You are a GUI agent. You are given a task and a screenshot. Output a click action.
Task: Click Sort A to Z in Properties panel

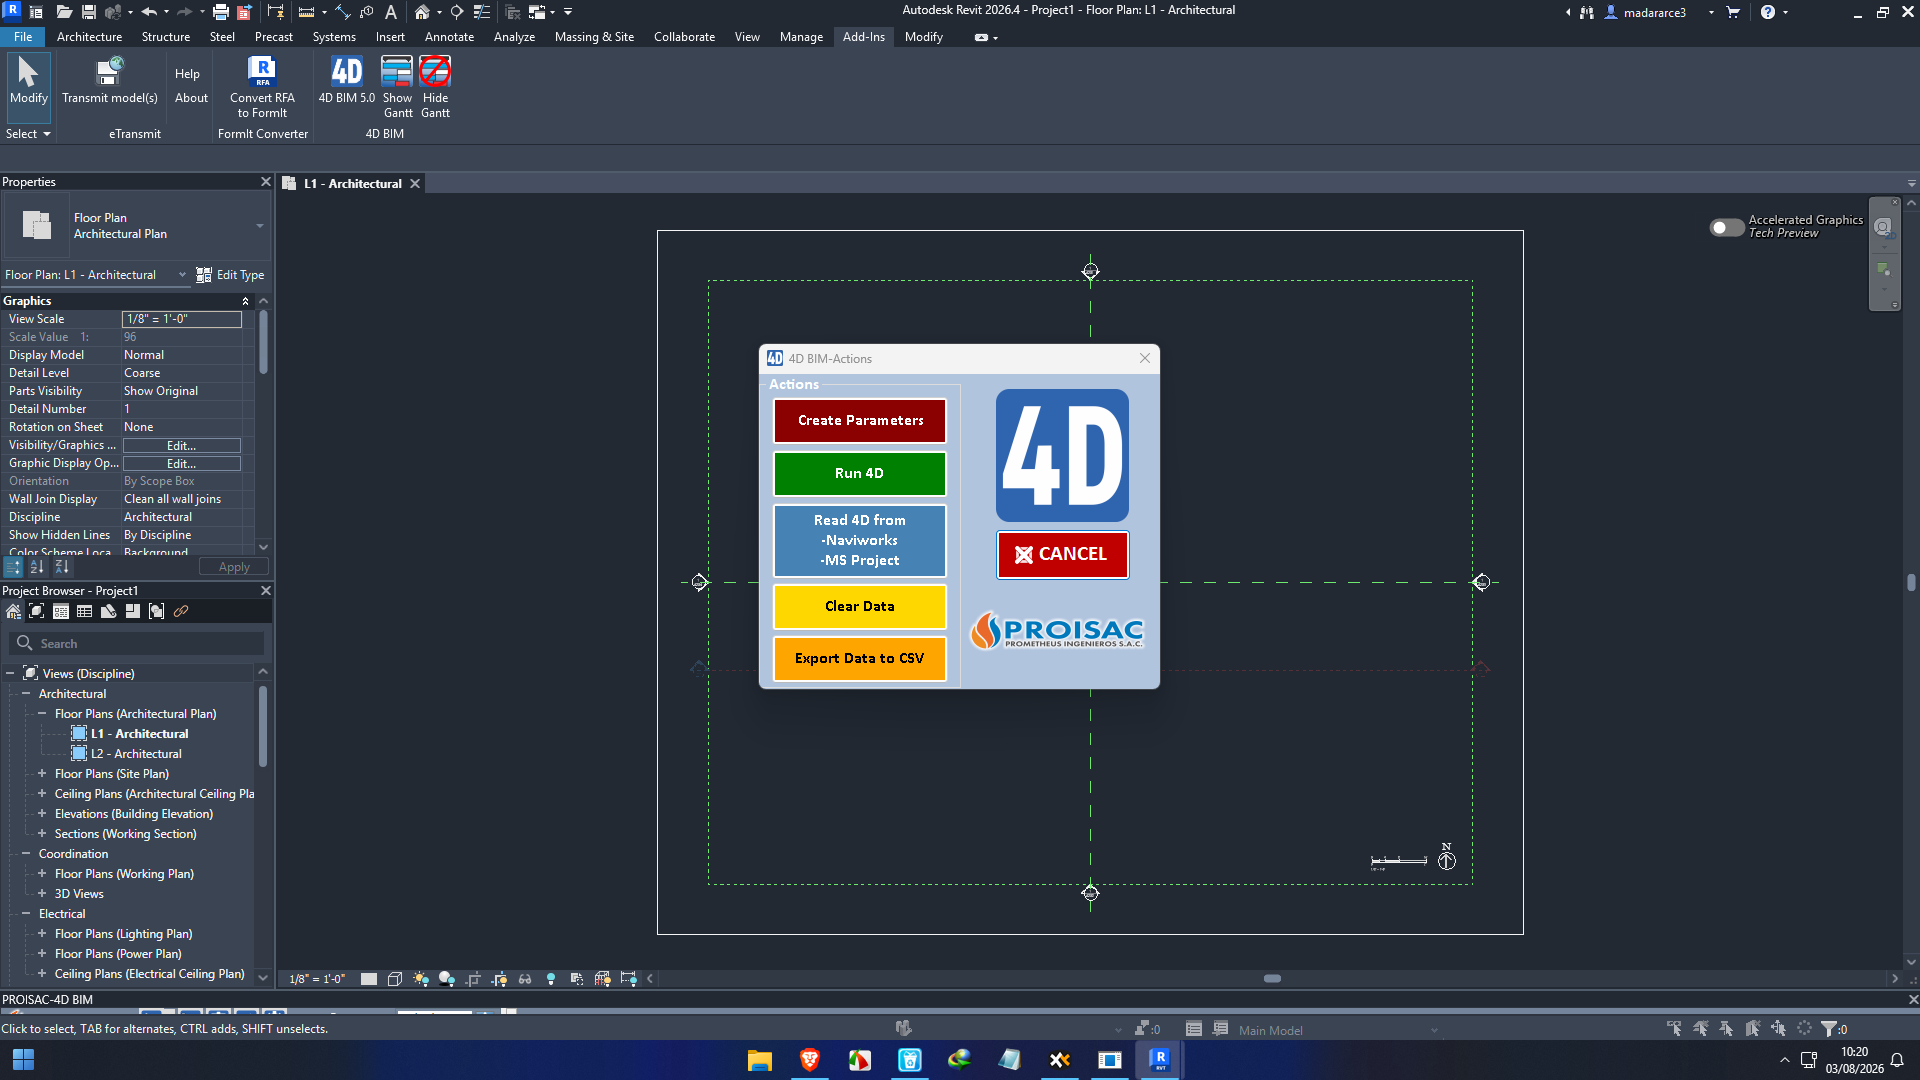coord(37,567)
